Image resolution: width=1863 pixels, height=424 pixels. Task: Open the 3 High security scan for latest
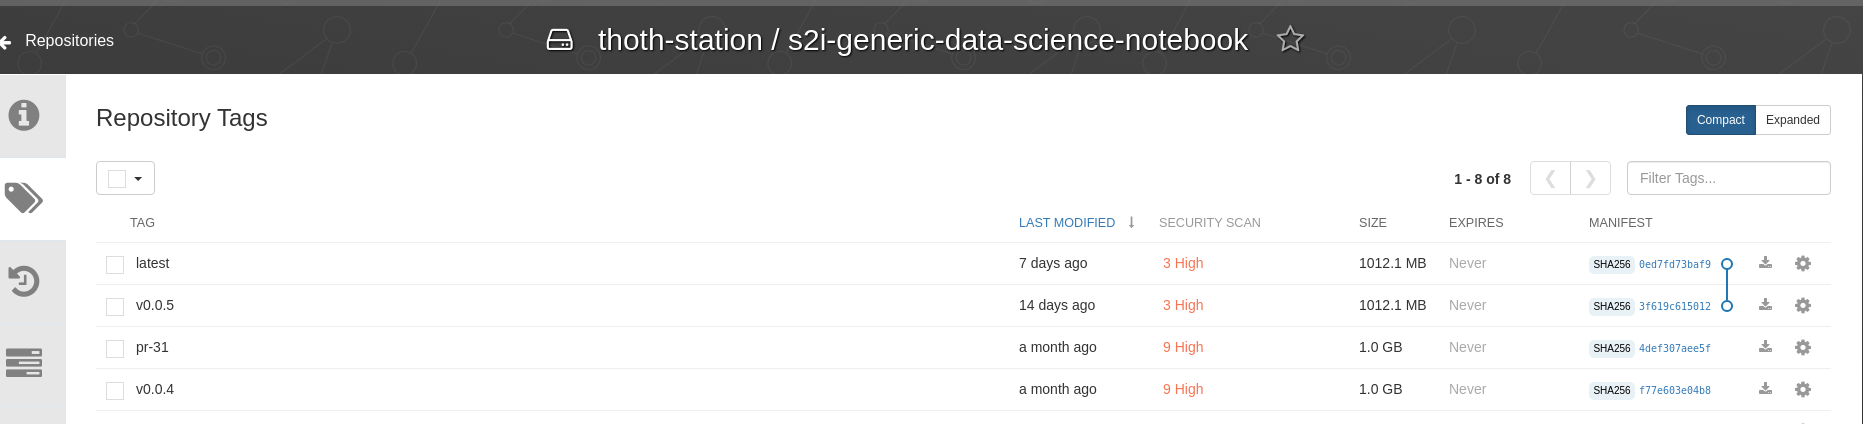[x=1182, y=263]
